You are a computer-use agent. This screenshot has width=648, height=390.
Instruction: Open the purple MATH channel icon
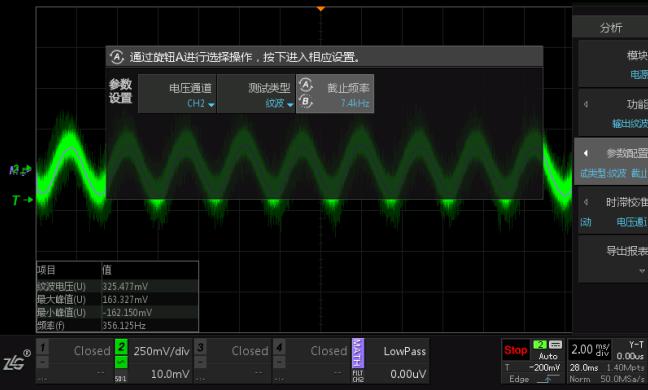point(357,353)
